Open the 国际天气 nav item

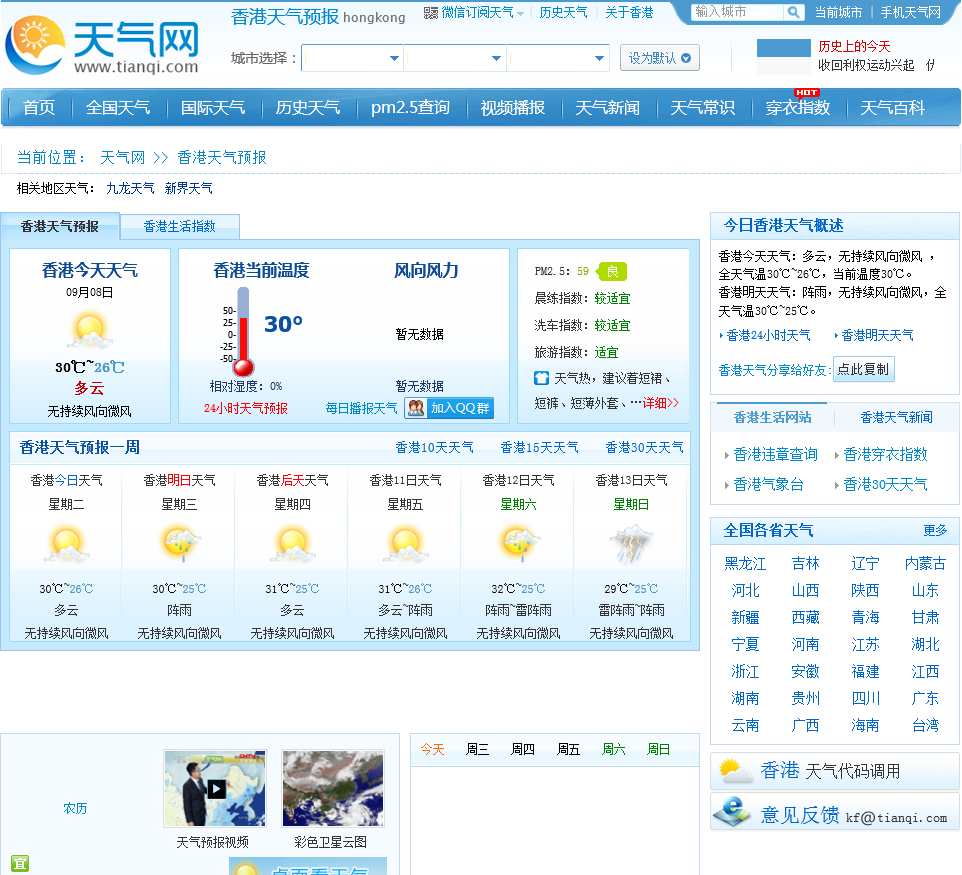[213, 108]
